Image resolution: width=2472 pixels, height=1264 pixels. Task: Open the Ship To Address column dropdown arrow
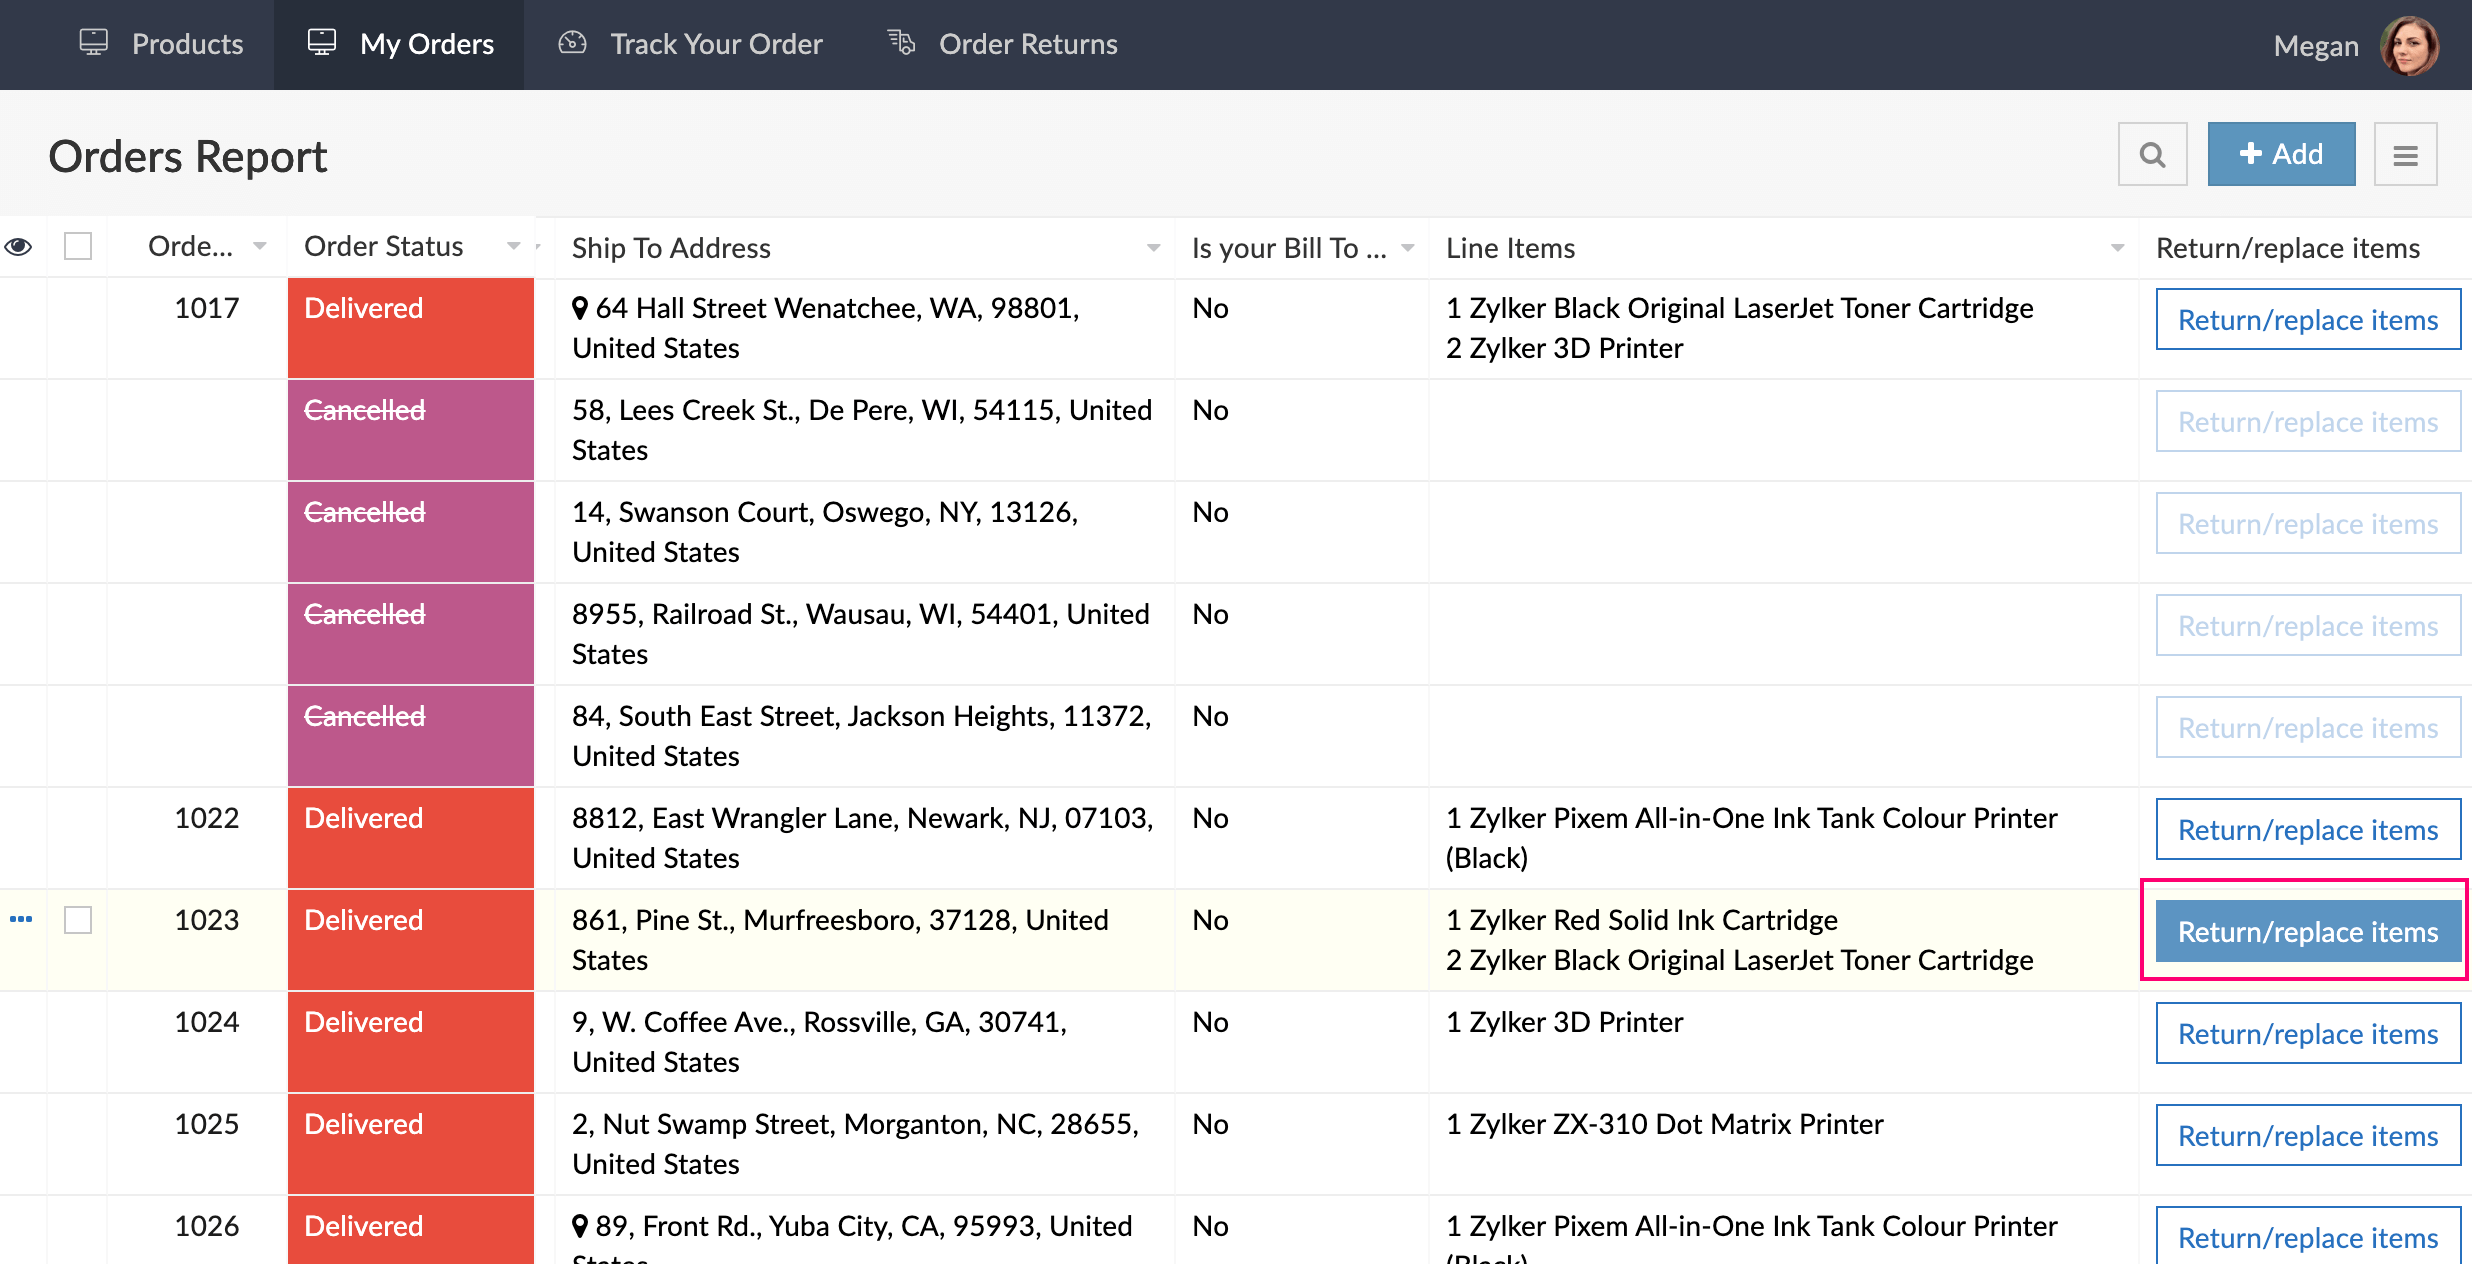(x=1153, y=248)
